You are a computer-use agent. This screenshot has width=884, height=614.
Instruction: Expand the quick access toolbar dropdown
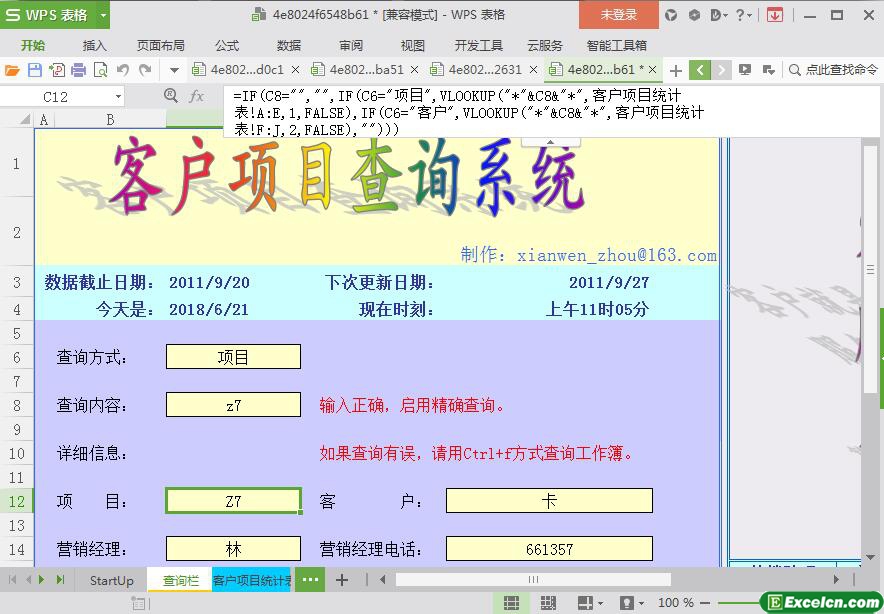point(174,70)
